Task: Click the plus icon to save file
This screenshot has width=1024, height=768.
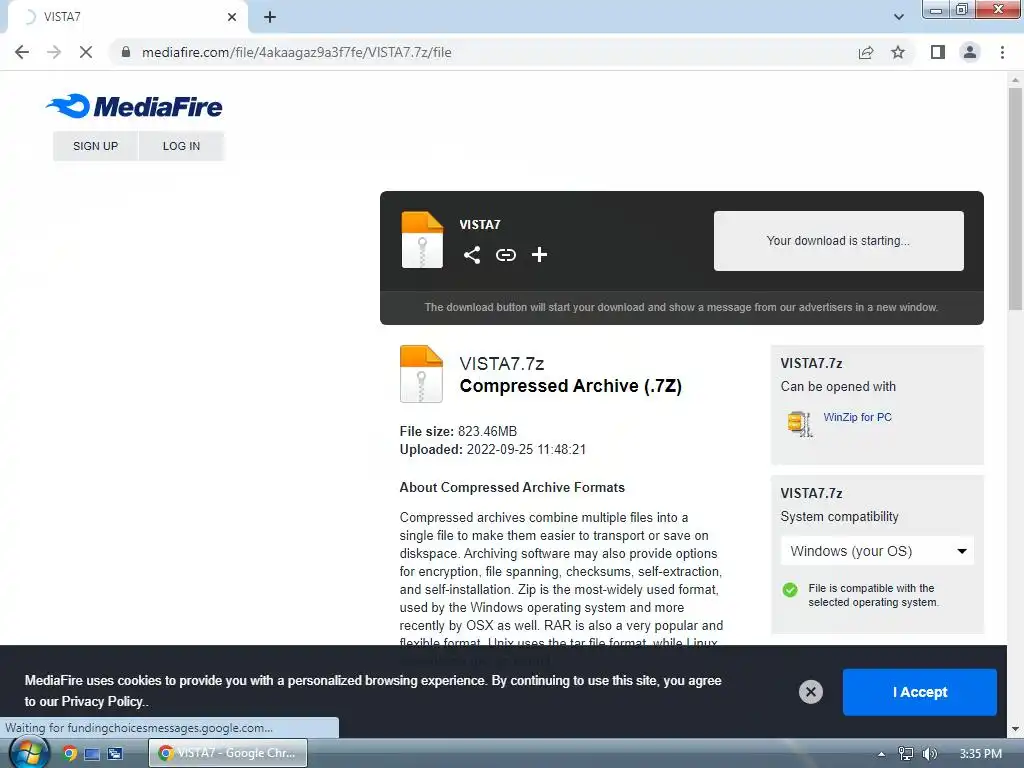Action: 539,255
